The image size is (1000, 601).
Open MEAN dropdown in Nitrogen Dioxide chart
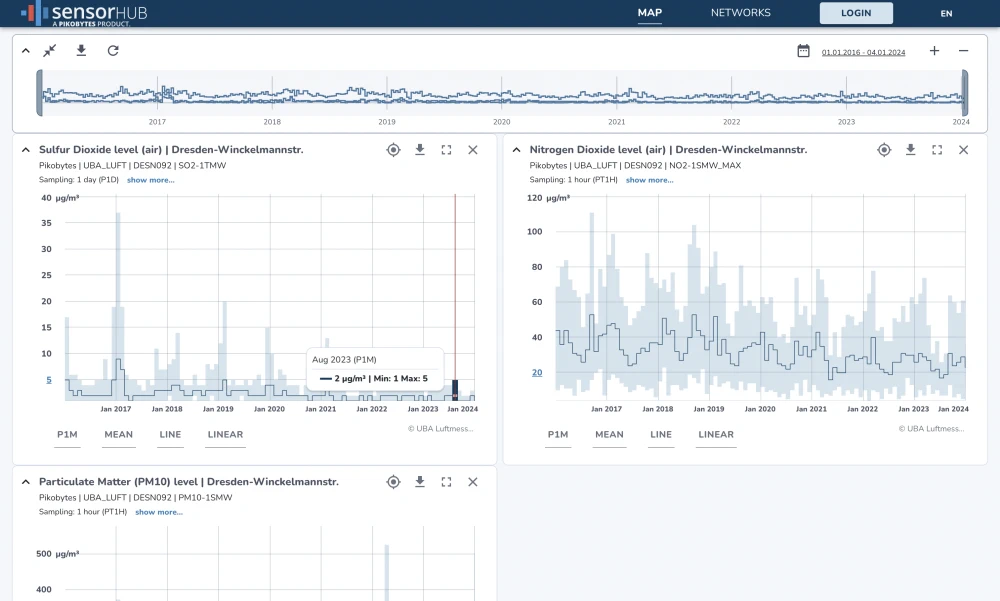[609, 434]
